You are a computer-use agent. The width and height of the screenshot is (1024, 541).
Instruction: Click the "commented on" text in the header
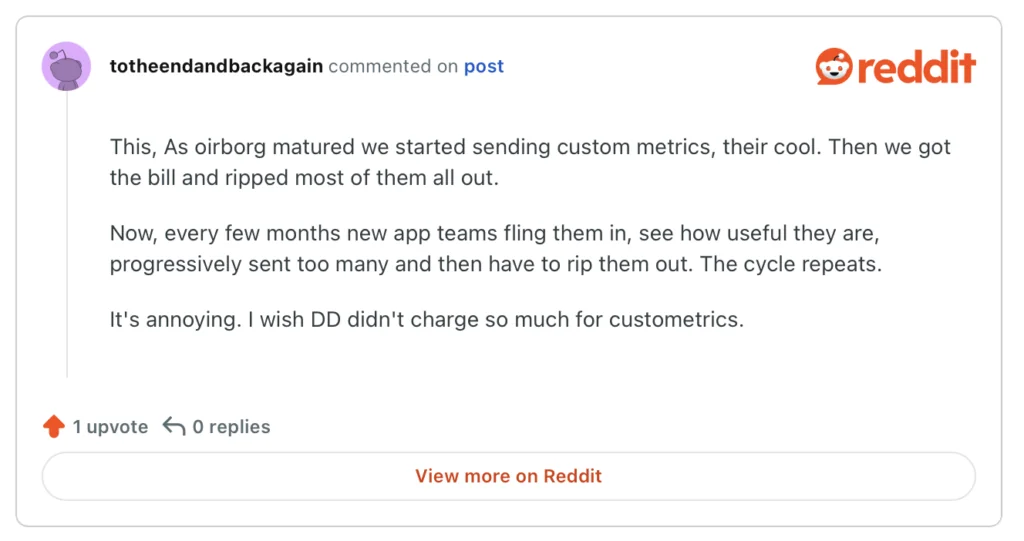pyautogui.click(x=393, y=67)
